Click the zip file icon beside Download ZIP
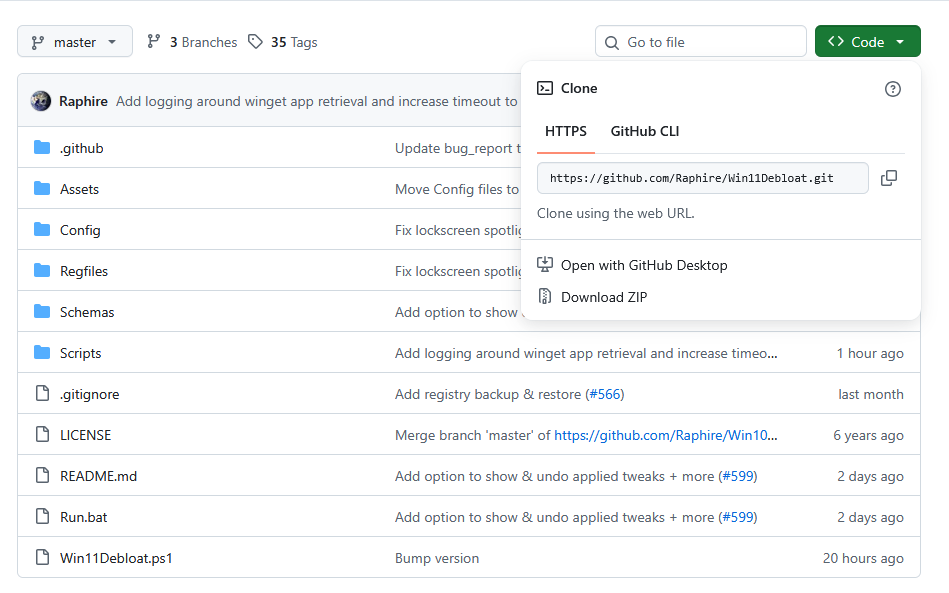The height and width of the screenshot is (593, 949). [x=545, y=296]
